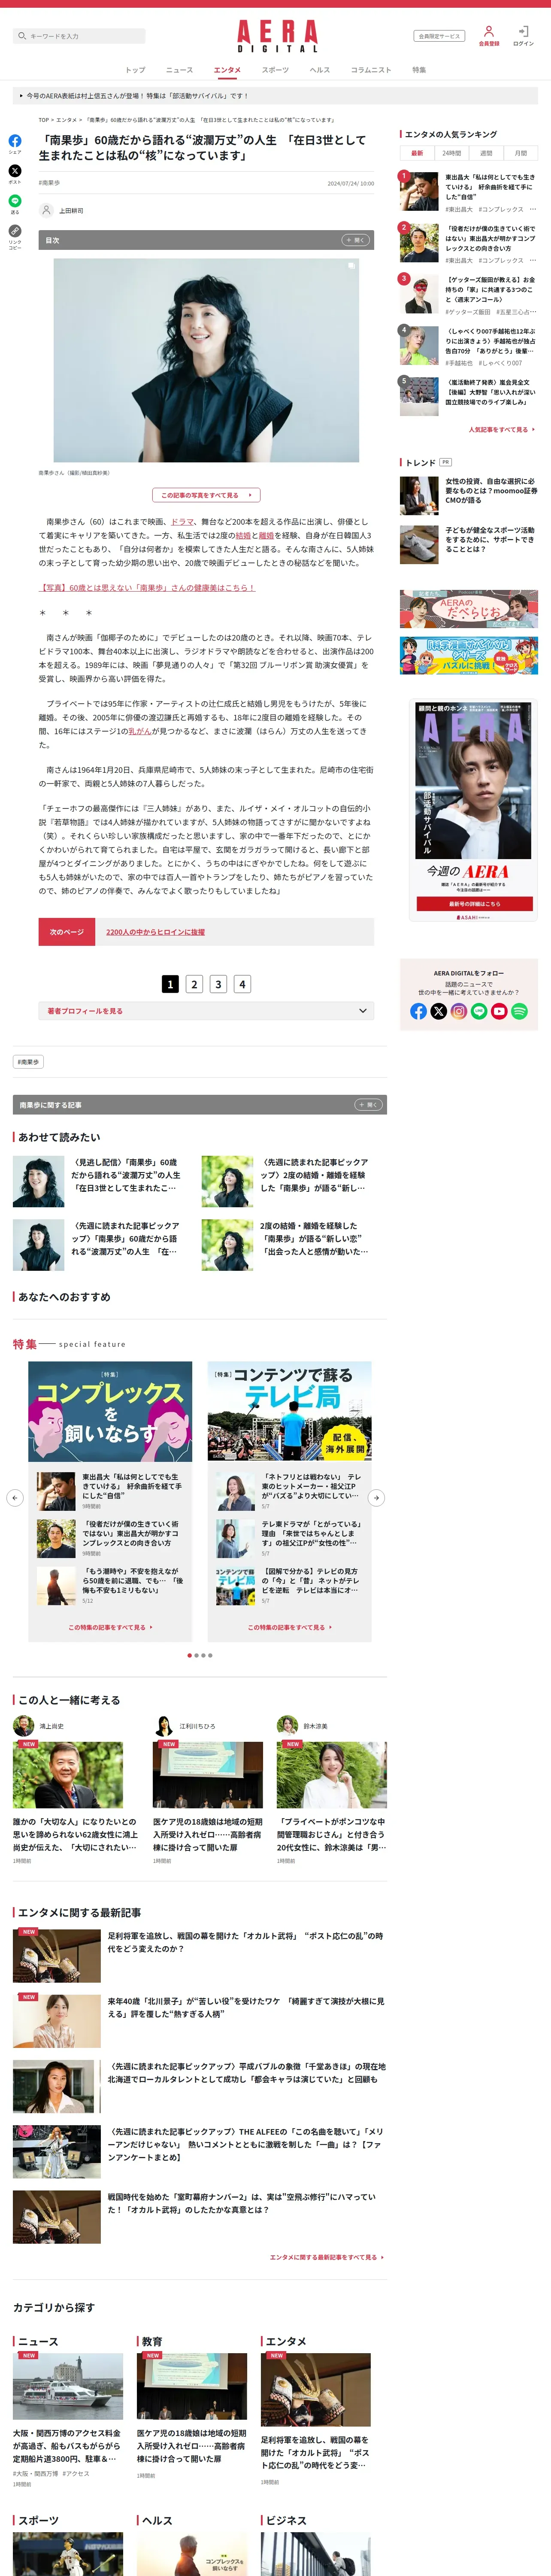Click the enlarge icon on main photo
Viewport: 551px width, 2576px height.
351,266
